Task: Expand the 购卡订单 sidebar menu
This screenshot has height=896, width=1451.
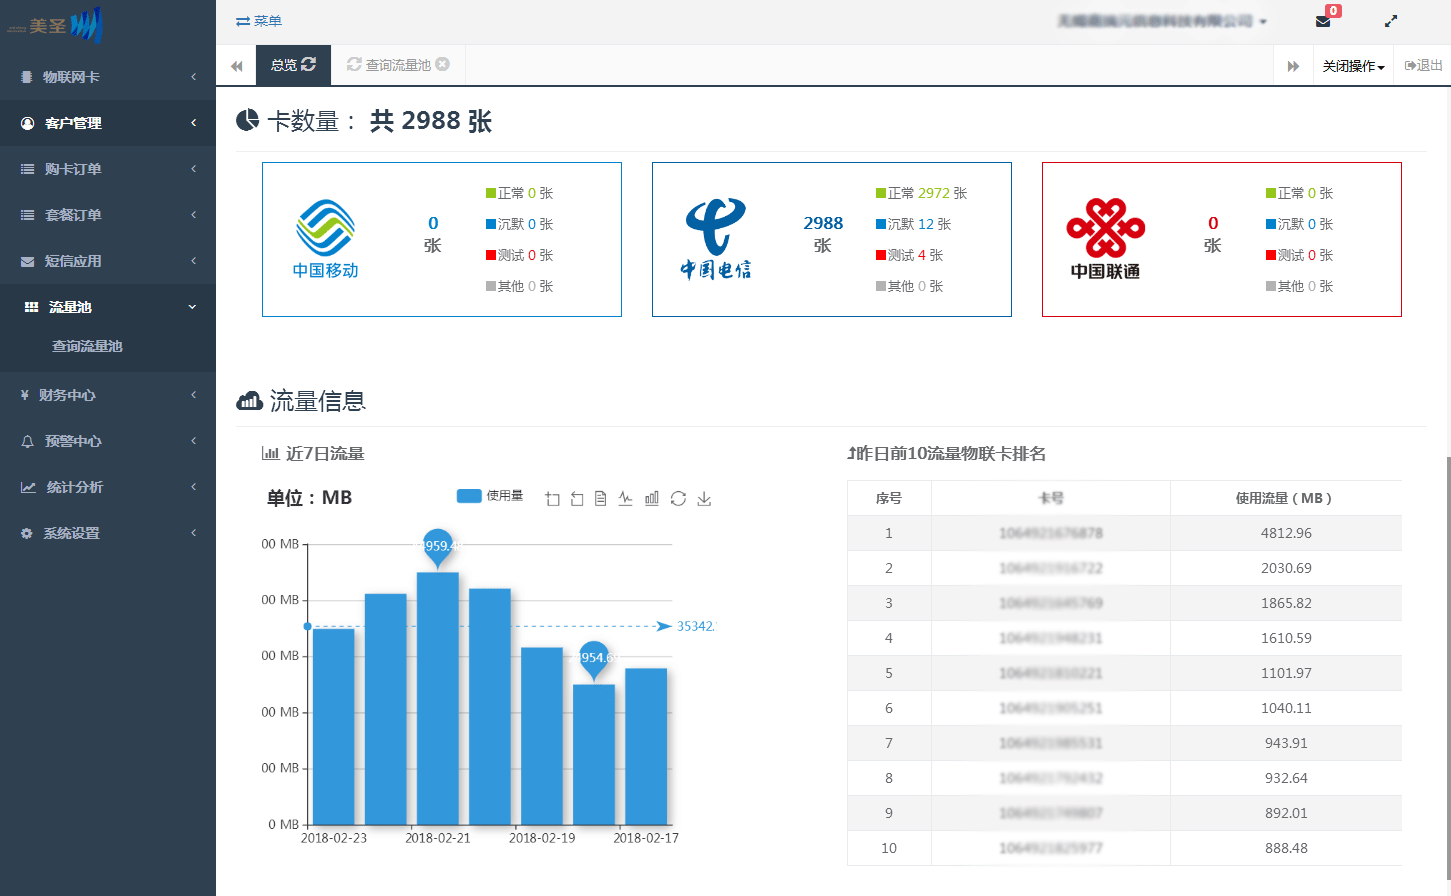Action: (x=108, y=169)
